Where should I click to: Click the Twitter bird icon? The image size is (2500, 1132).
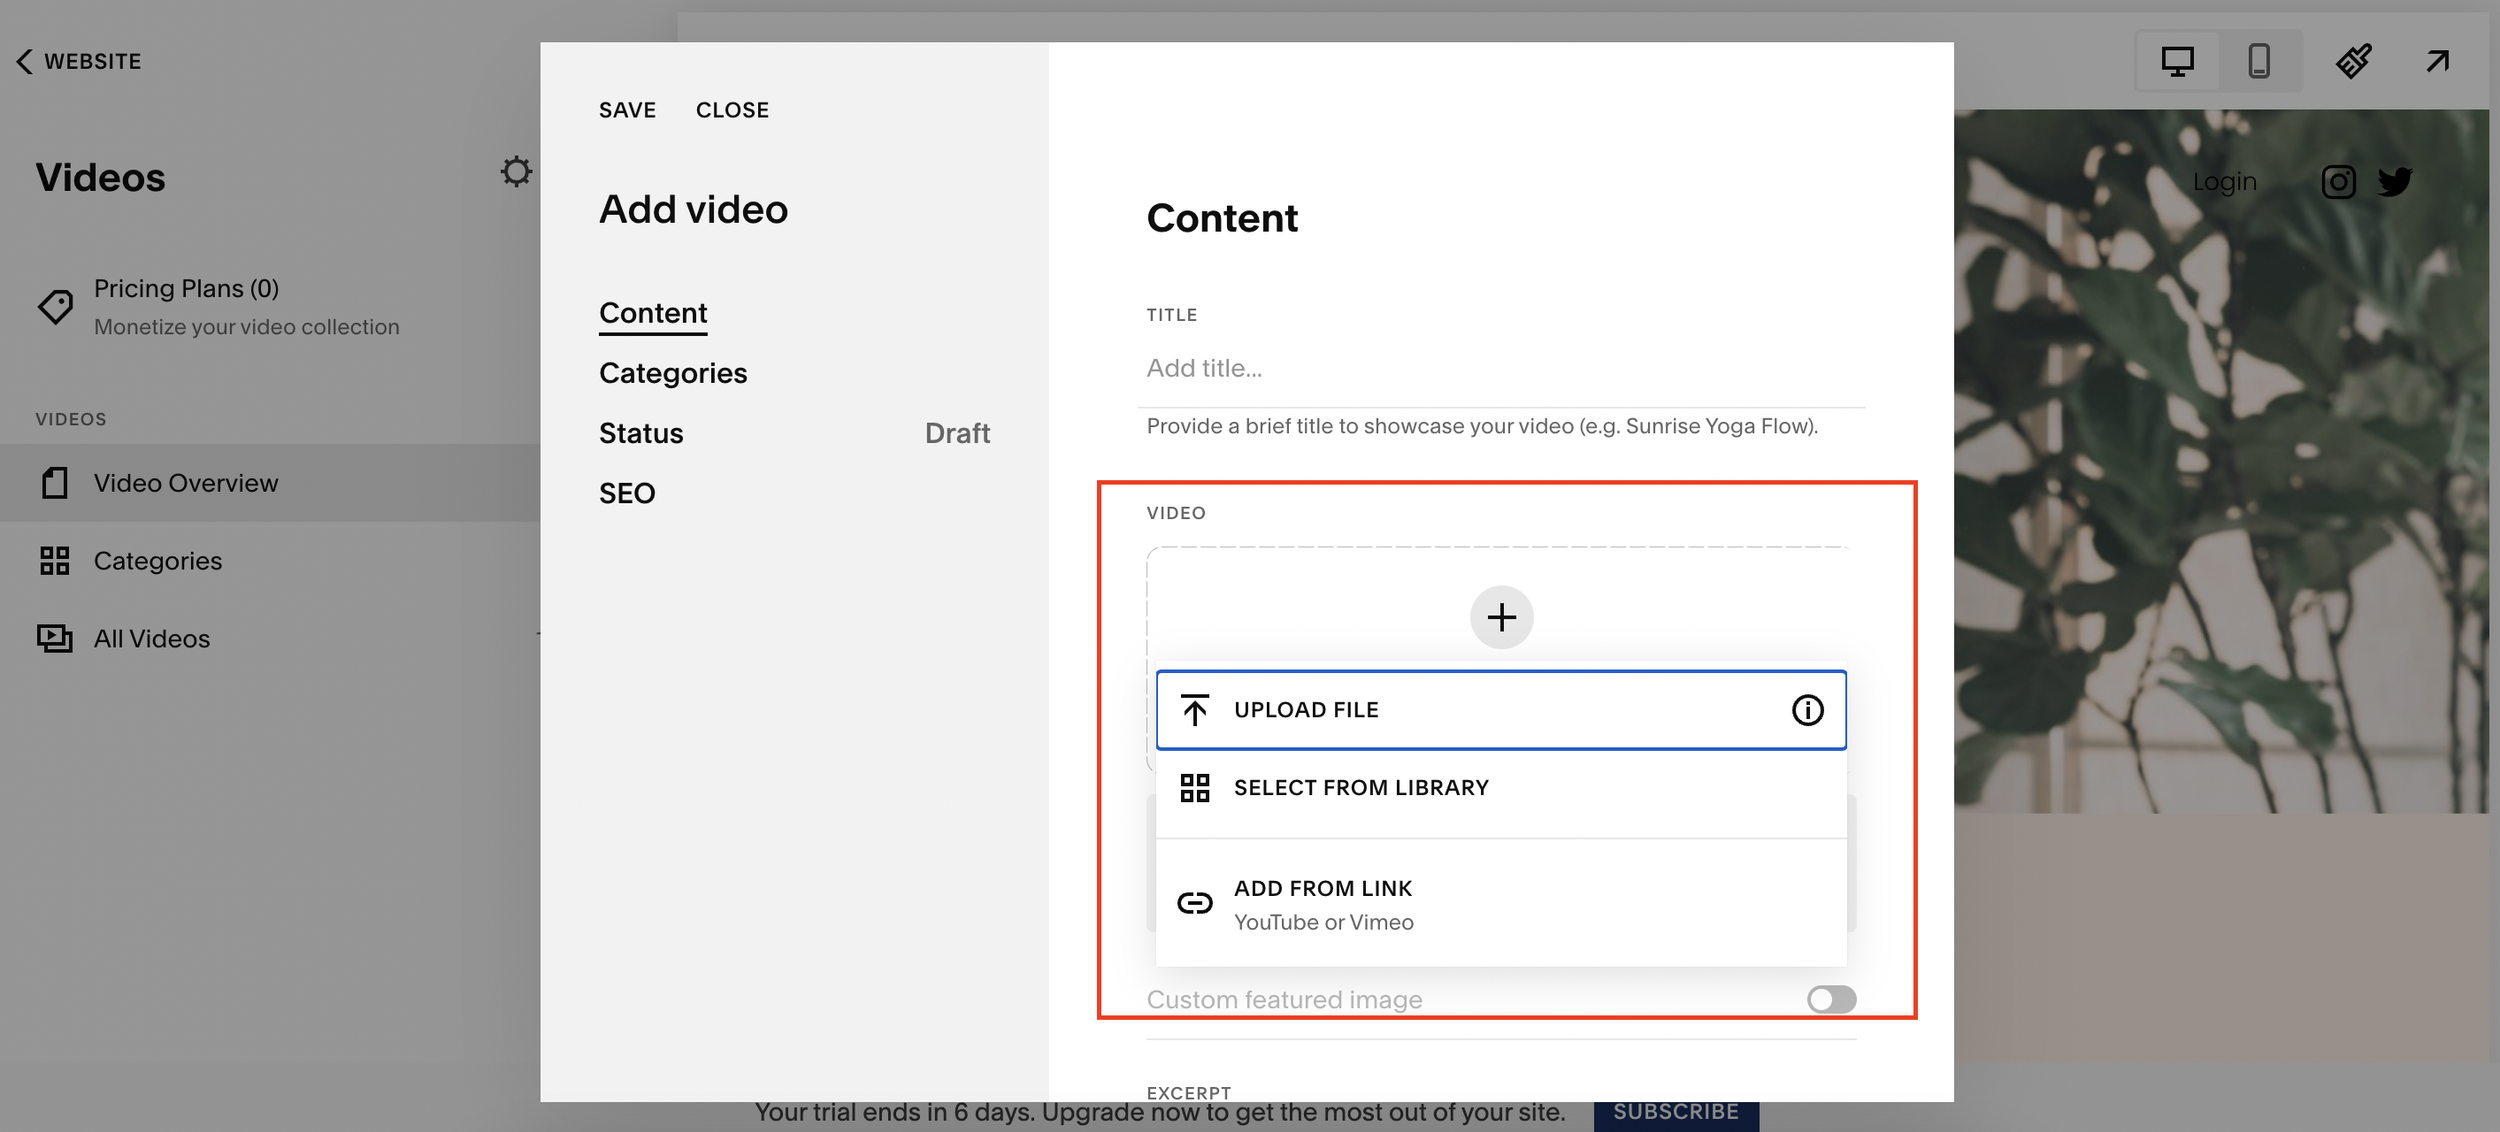[2395, 182]
